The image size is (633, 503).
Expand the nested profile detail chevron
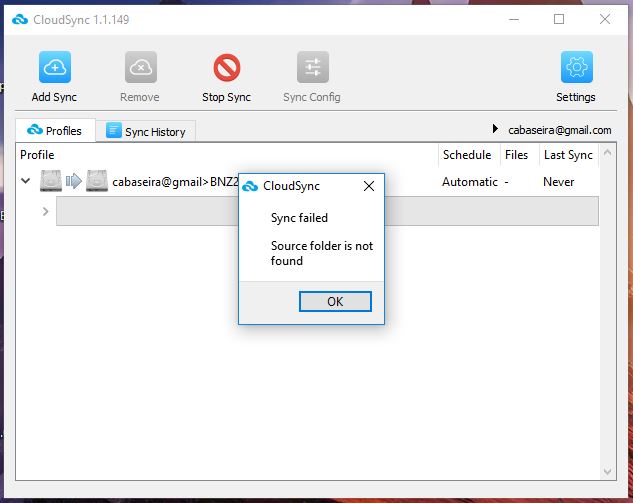pos(45,211)
